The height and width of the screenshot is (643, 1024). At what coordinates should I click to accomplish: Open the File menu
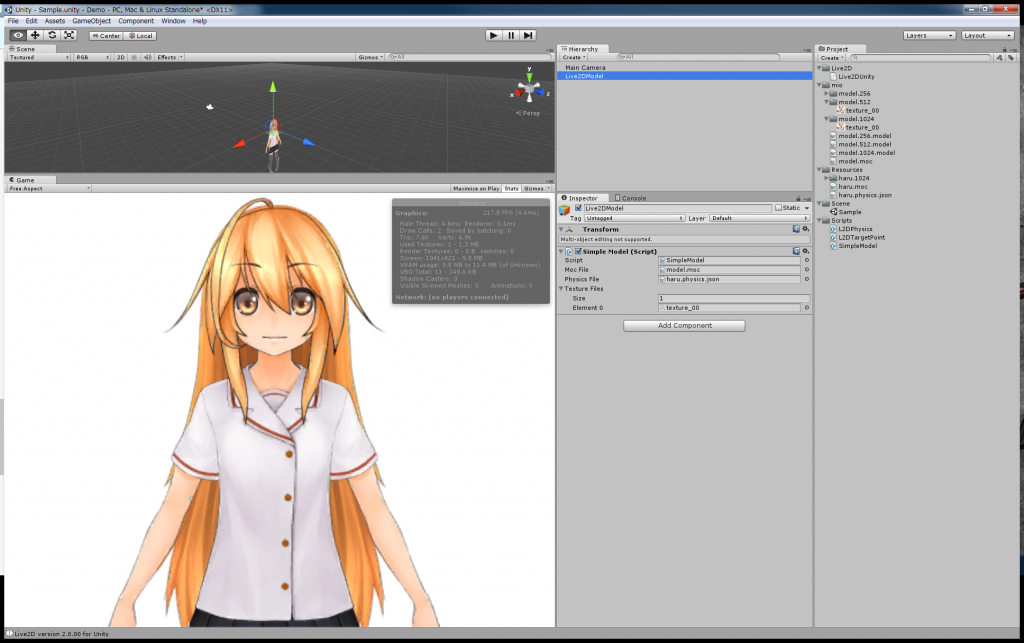[x=13, y=21]
